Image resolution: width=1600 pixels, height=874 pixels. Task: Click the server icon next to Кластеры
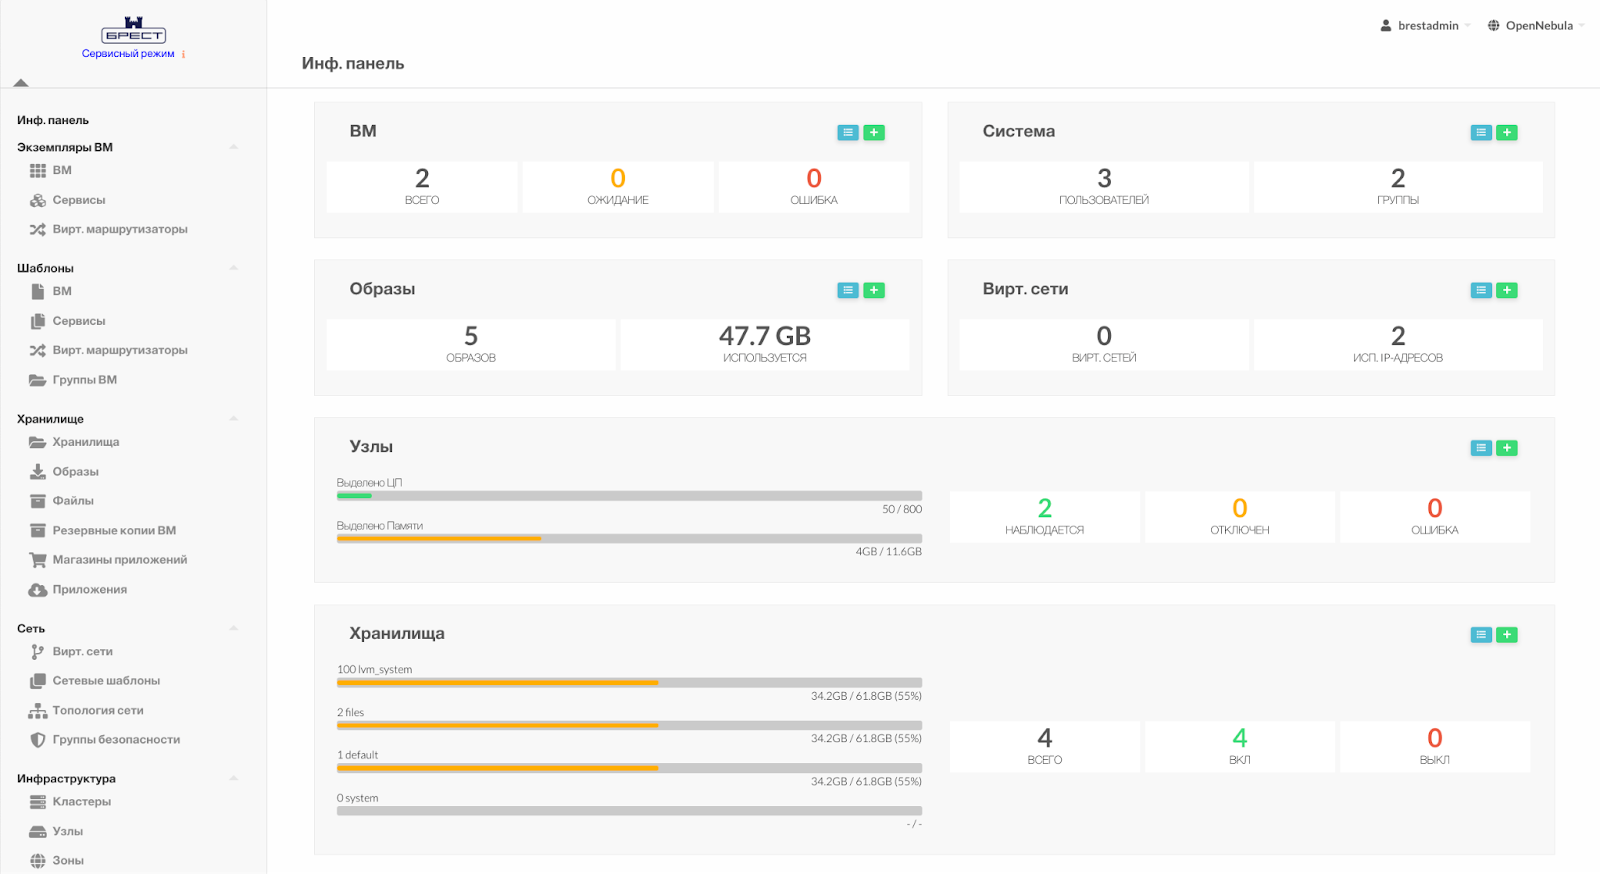(38, 802)
